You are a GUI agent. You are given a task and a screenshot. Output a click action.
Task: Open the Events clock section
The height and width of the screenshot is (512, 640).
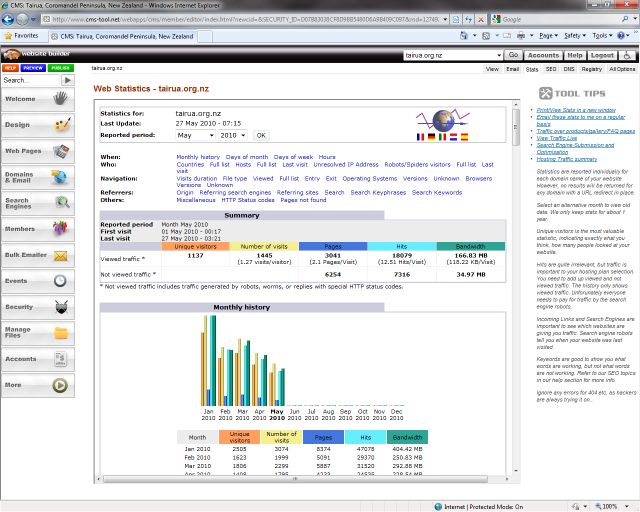[37, 281]
